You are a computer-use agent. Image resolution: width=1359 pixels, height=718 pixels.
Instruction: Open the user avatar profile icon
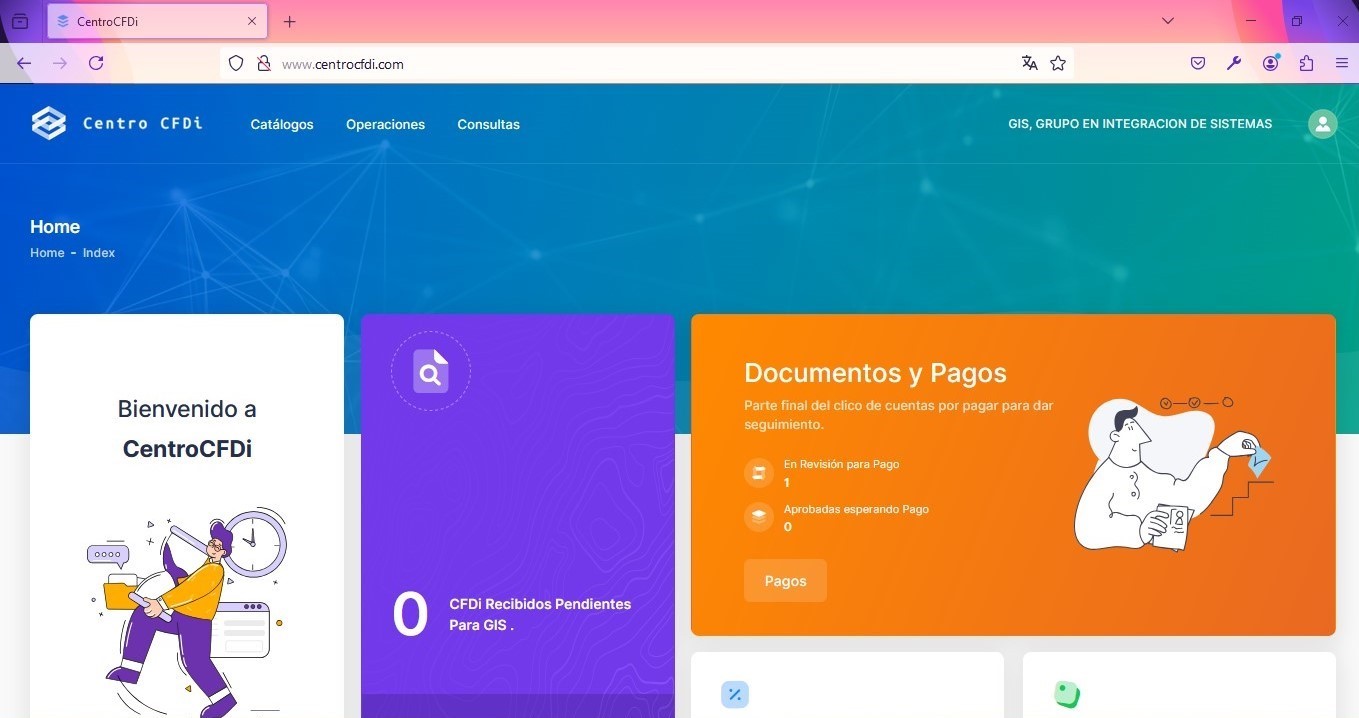(x=1322, y=124)
